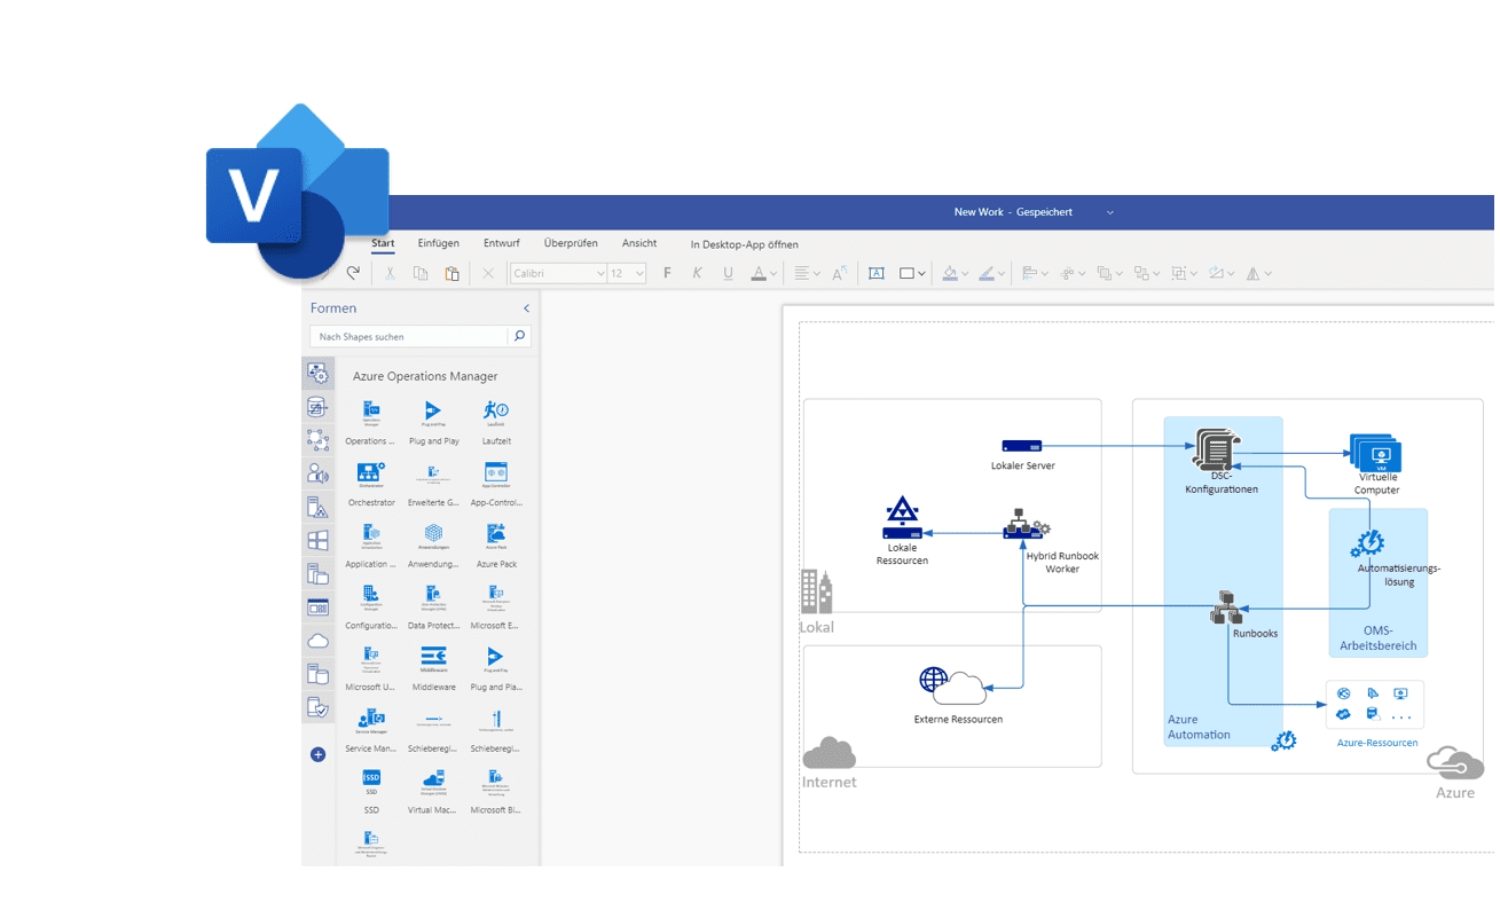Select Externe Ressourcen globe cloud shape

pyautogui.click(x=953, y=685)
